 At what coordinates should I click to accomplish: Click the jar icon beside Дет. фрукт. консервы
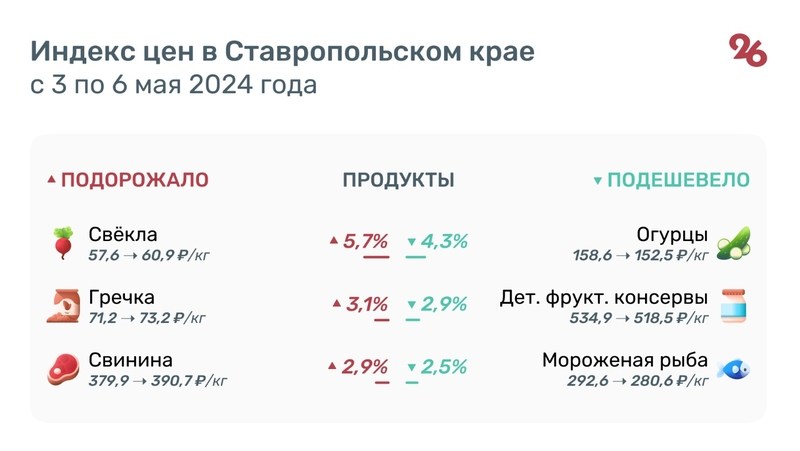[x=734, y=306]
